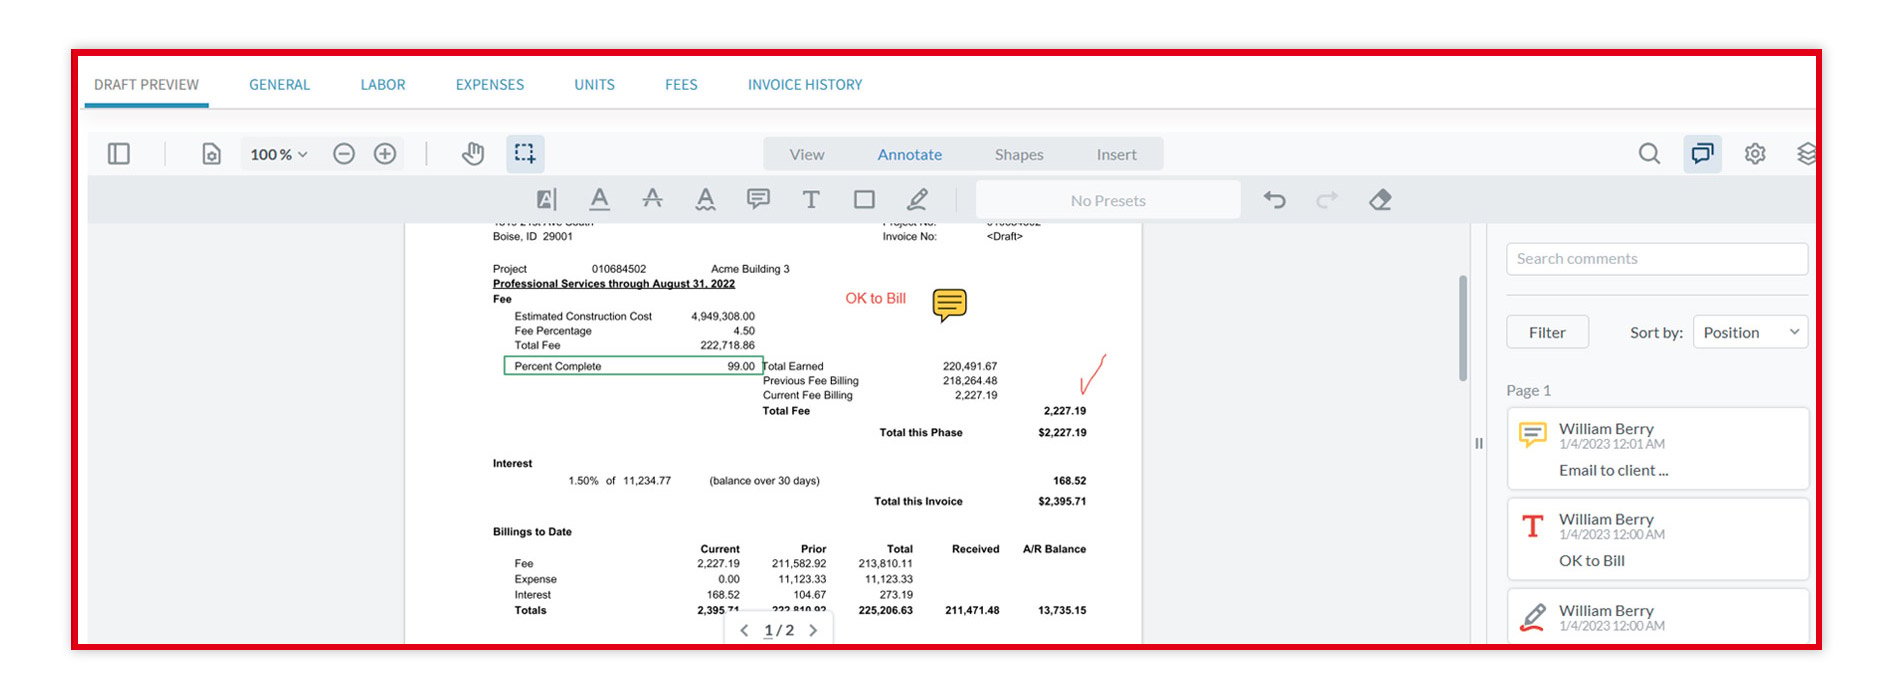Click the zoom in plus icon
Screen dimensions: 1900x700
[385, 154]
